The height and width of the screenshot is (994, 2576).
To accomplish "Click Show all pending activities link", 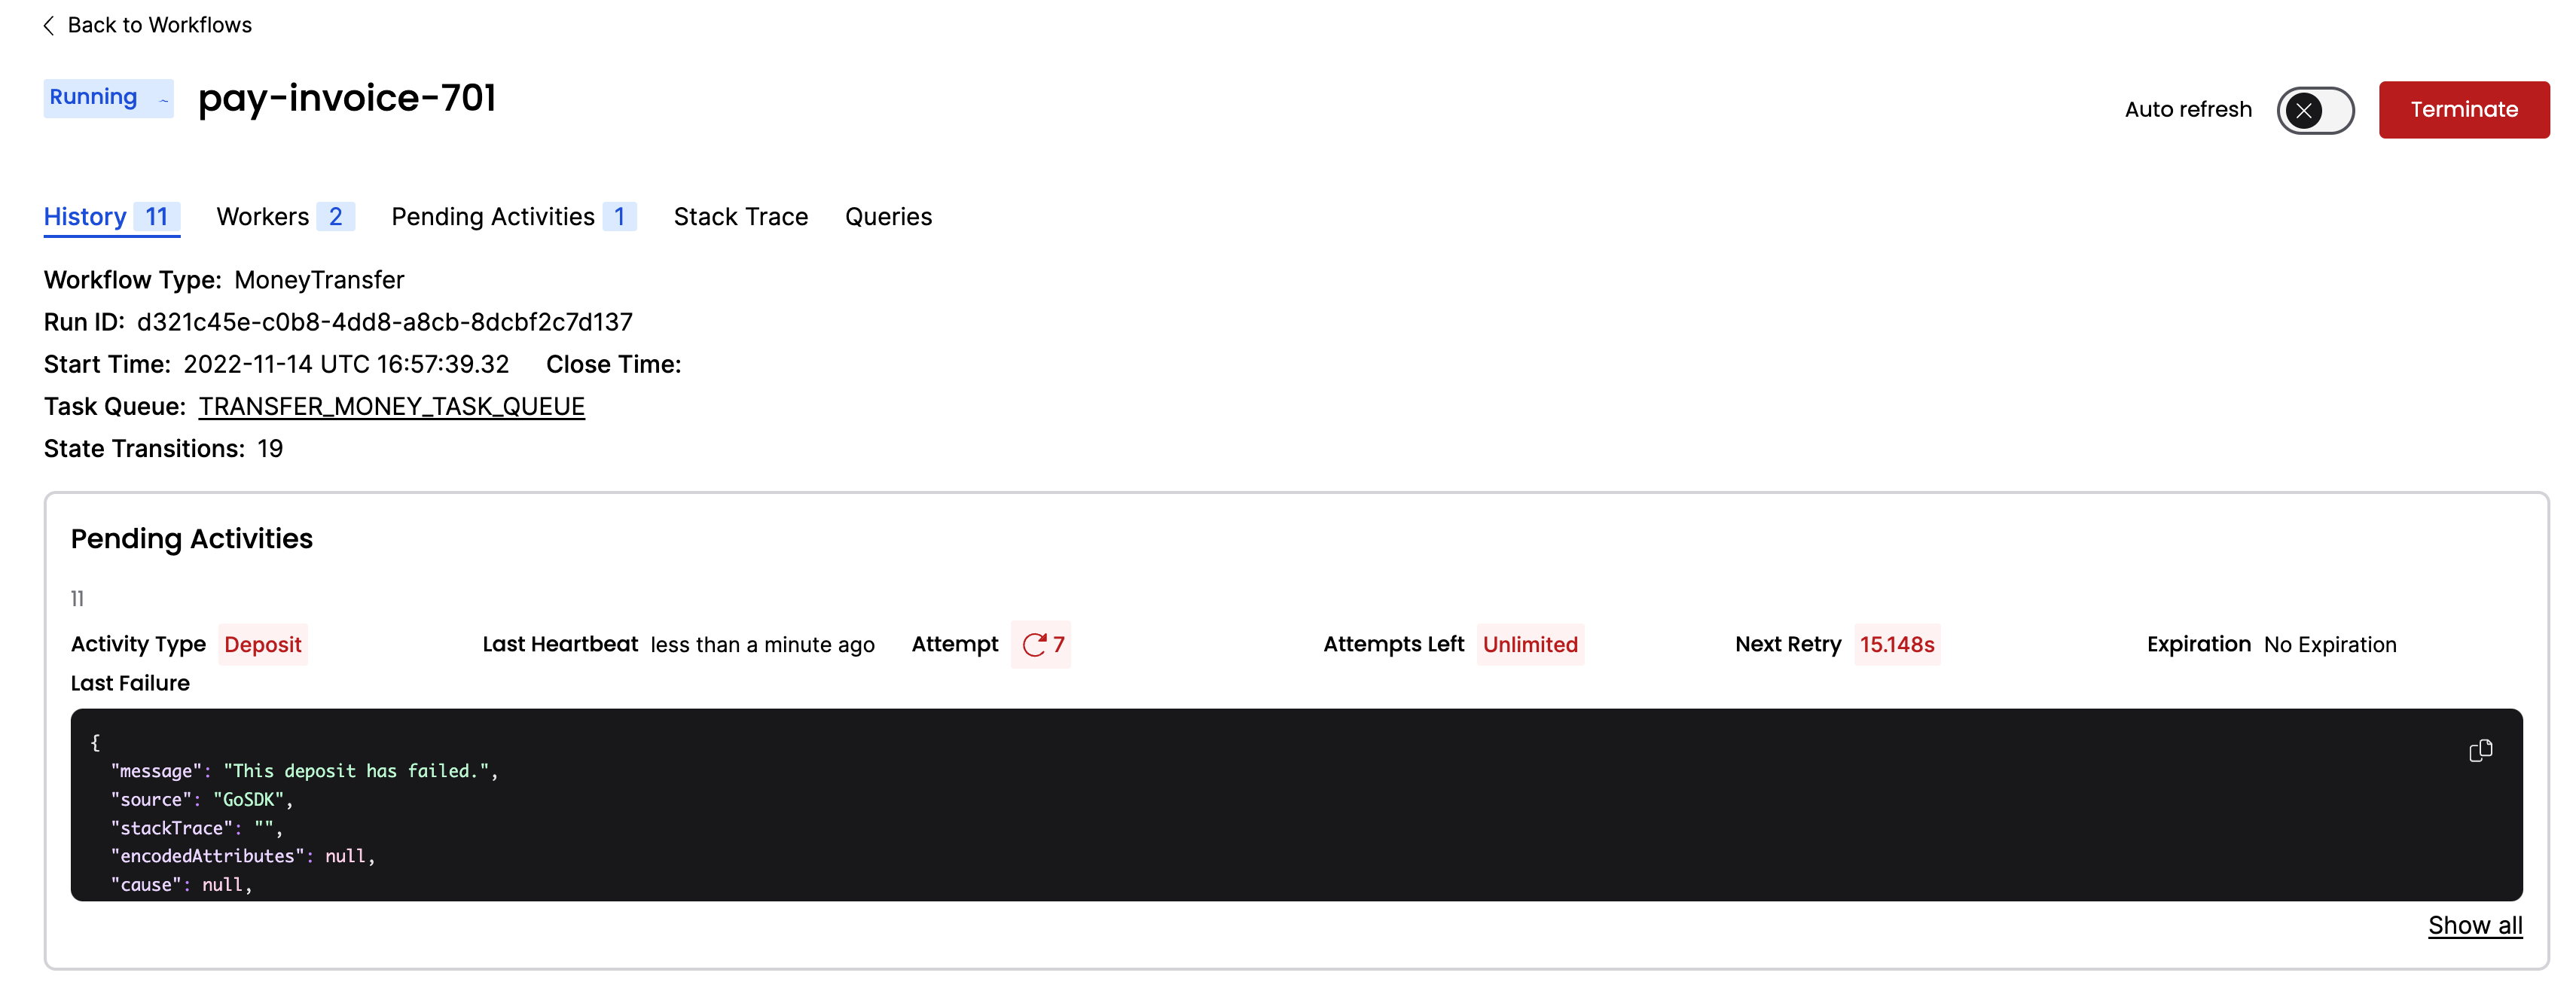I will tap(2474, 925).
